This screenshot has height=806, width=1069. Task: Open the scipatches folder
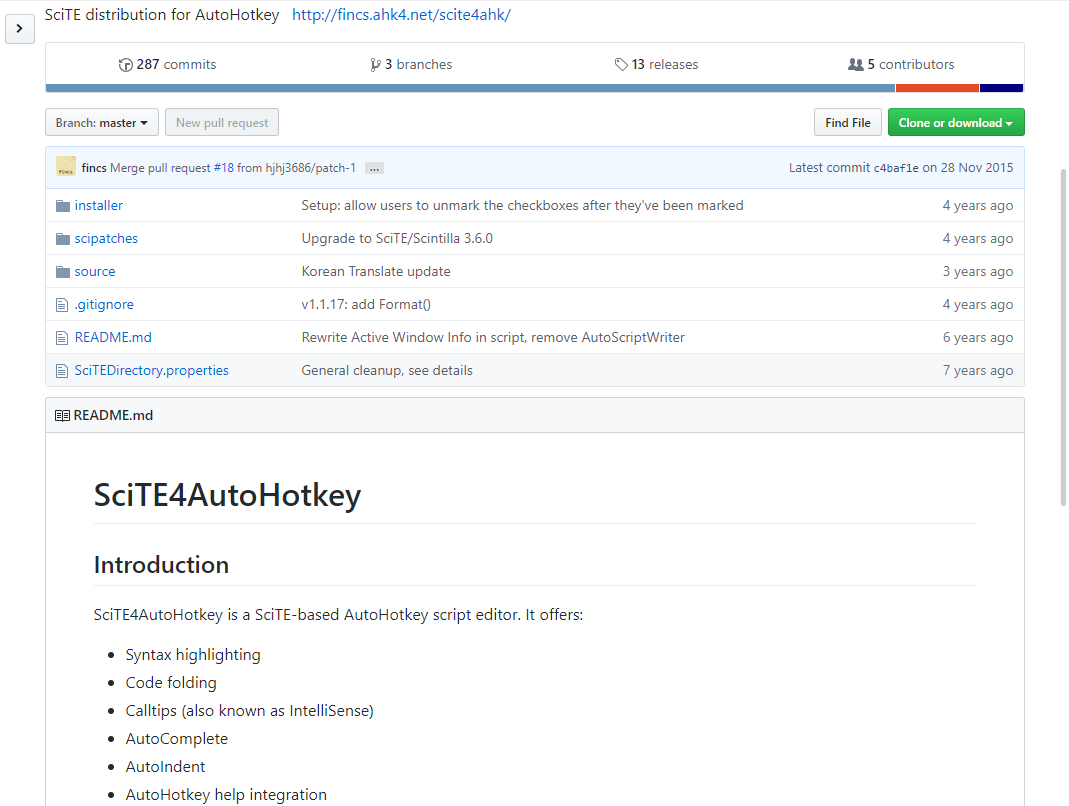[106, 238]
